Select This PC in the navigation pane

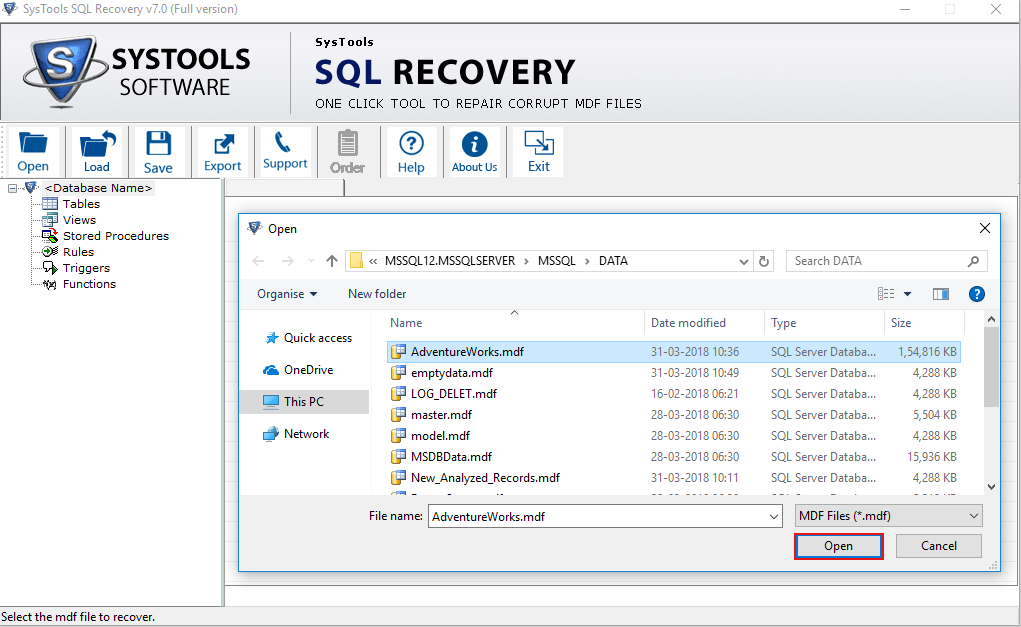[x=304, y=402]
